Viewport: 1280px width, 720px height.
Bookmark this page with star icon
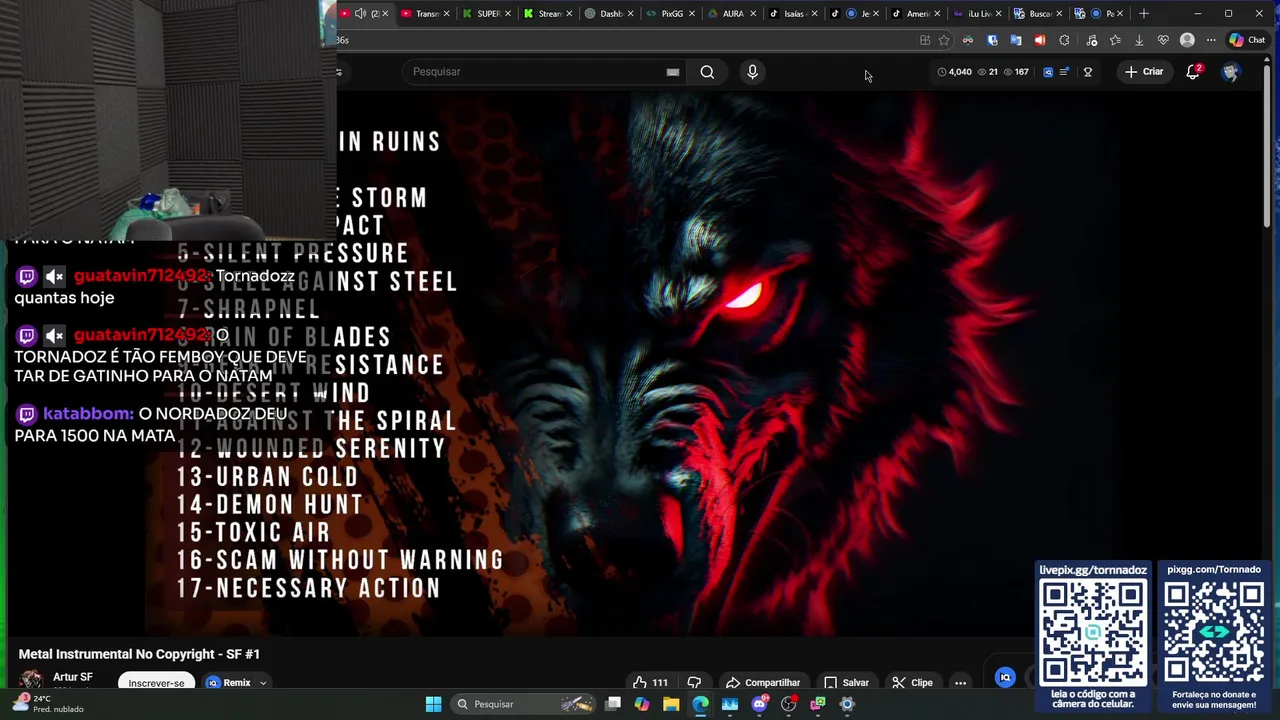pyautogui.click(x=944, y=40)
